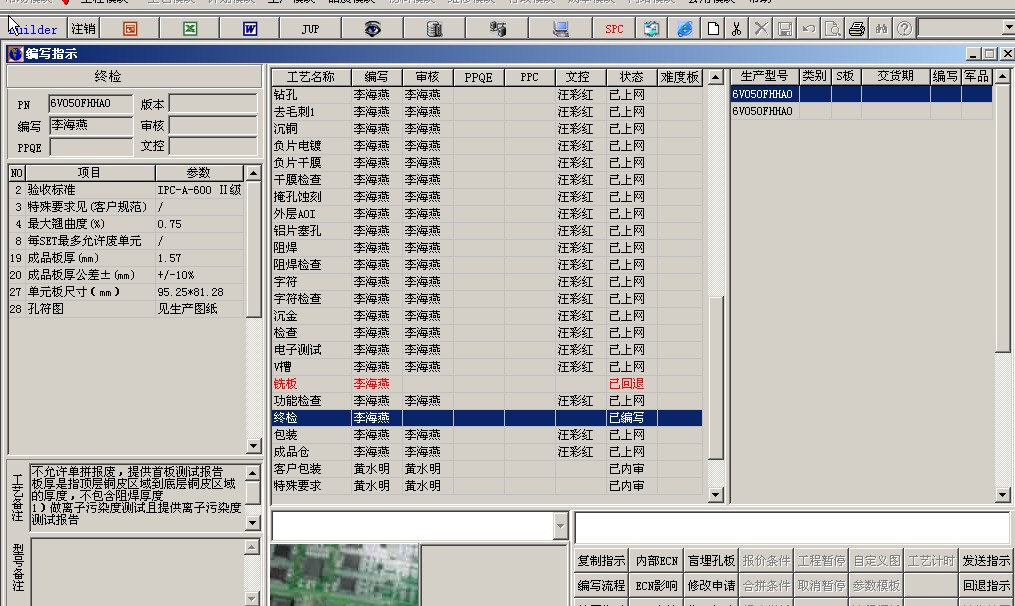This screenshot has width=1015, height=606.
Task: Select the 沉金 process row
Action: point(487,316)
